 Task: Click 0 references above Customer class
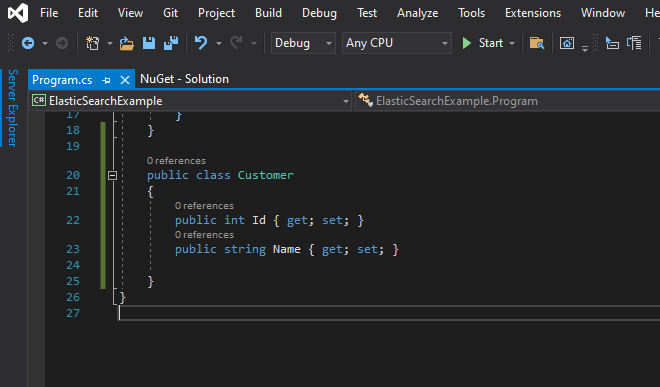click(176, 161)
